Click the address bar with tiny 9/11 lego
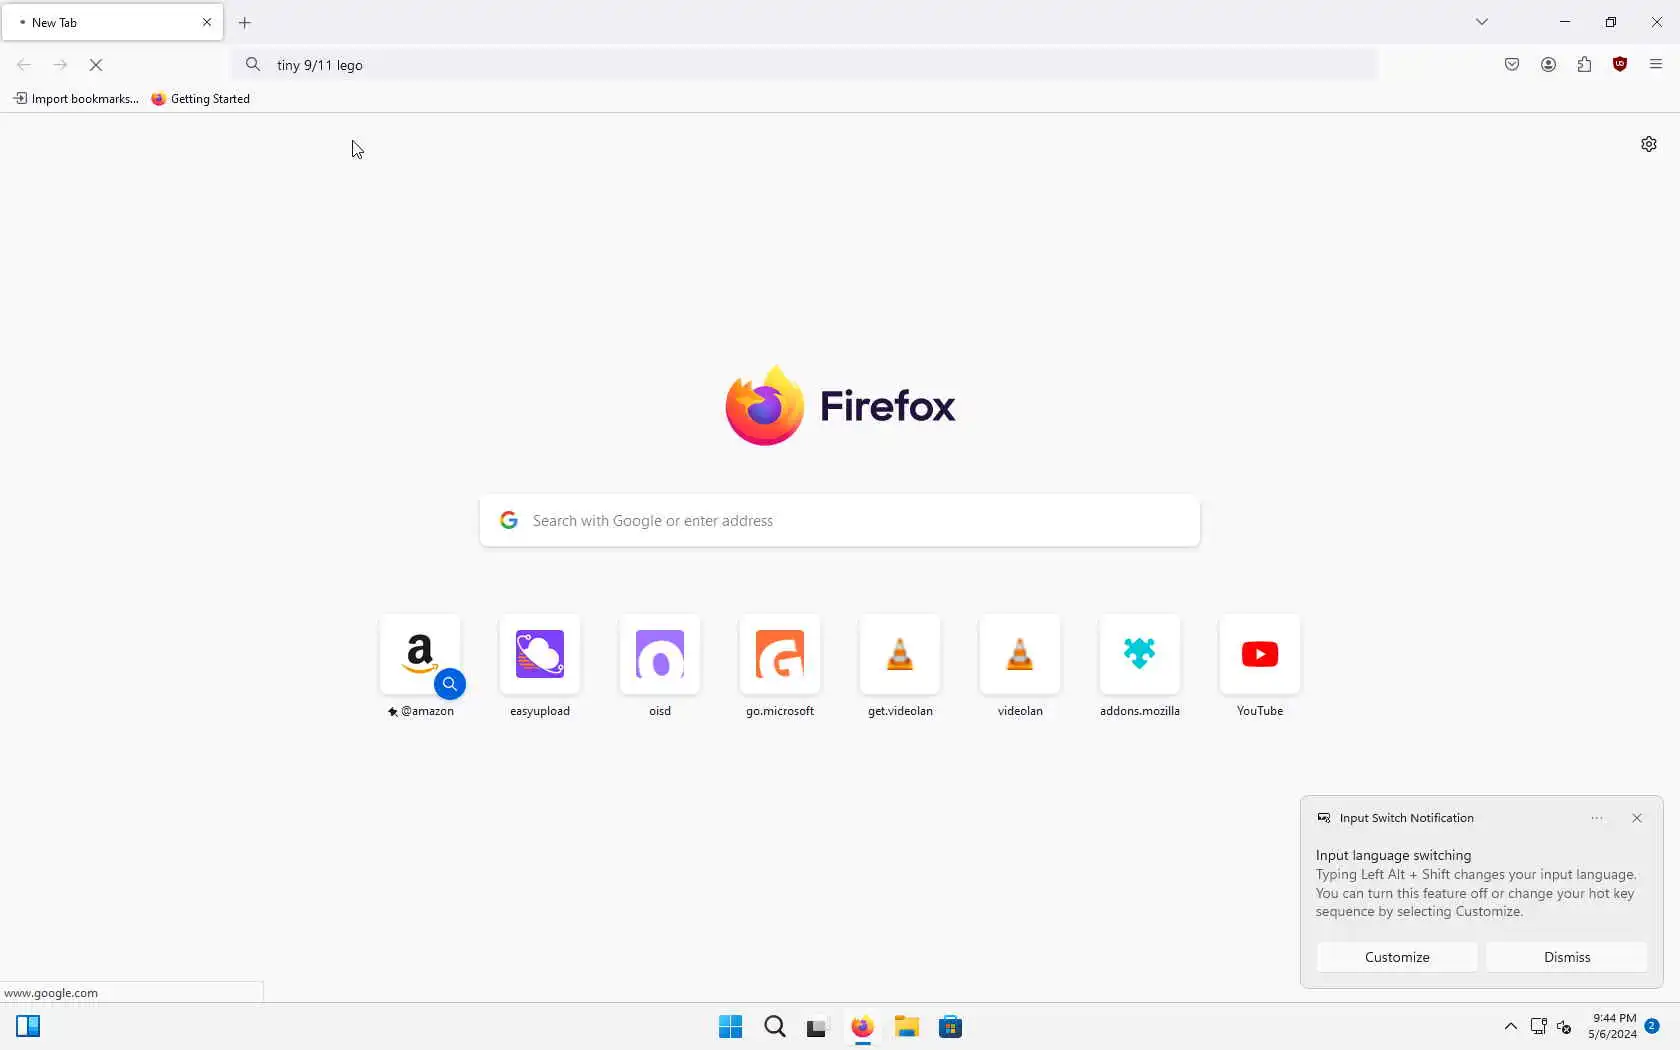 [805, 65]
